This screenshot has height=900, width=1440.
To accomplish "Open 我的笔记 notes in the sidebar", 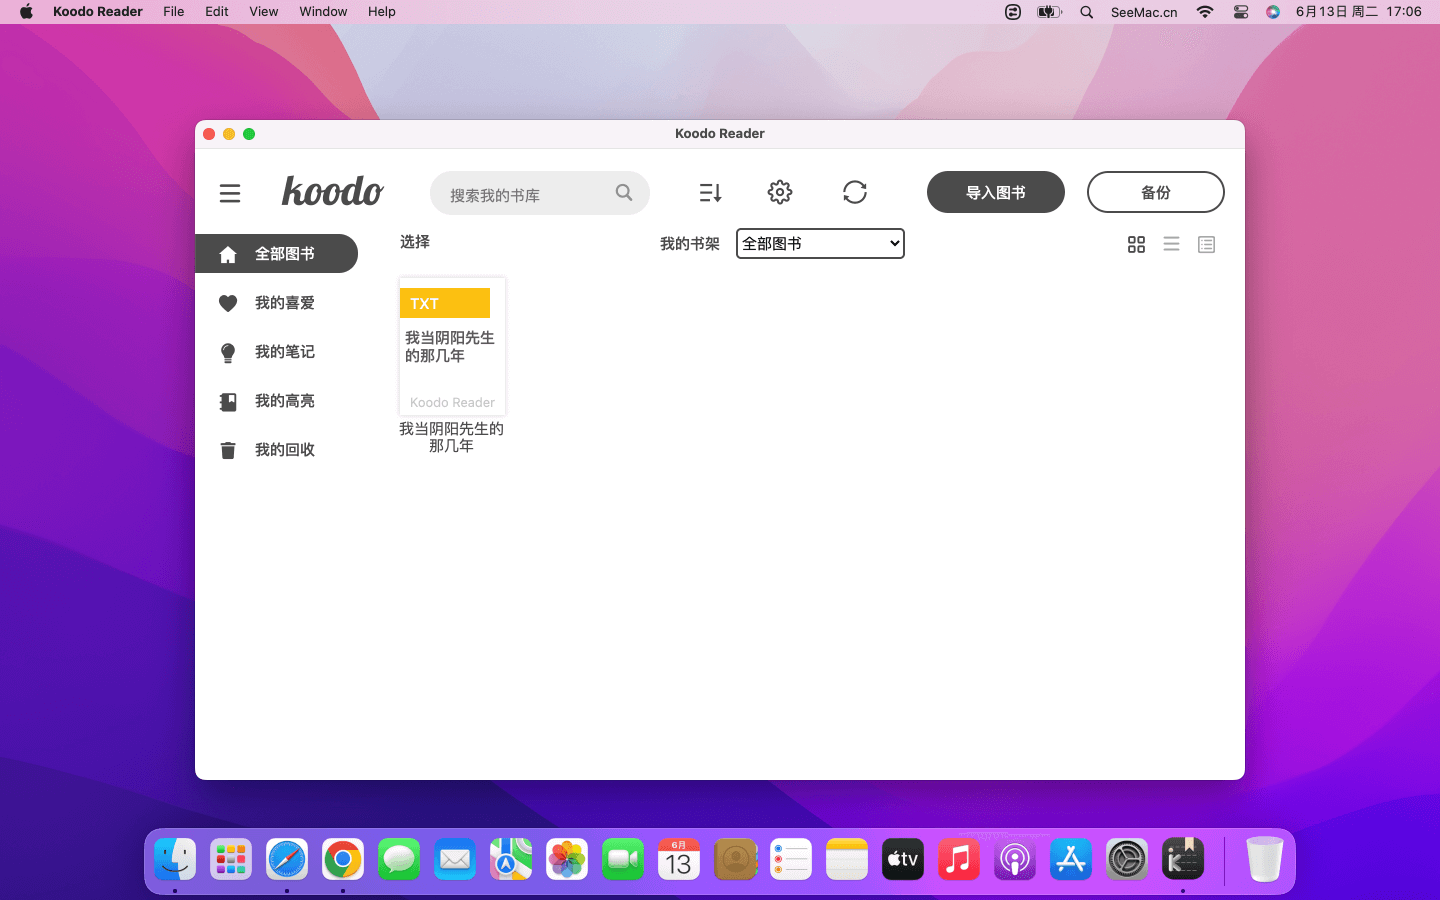I will (284, 352).
